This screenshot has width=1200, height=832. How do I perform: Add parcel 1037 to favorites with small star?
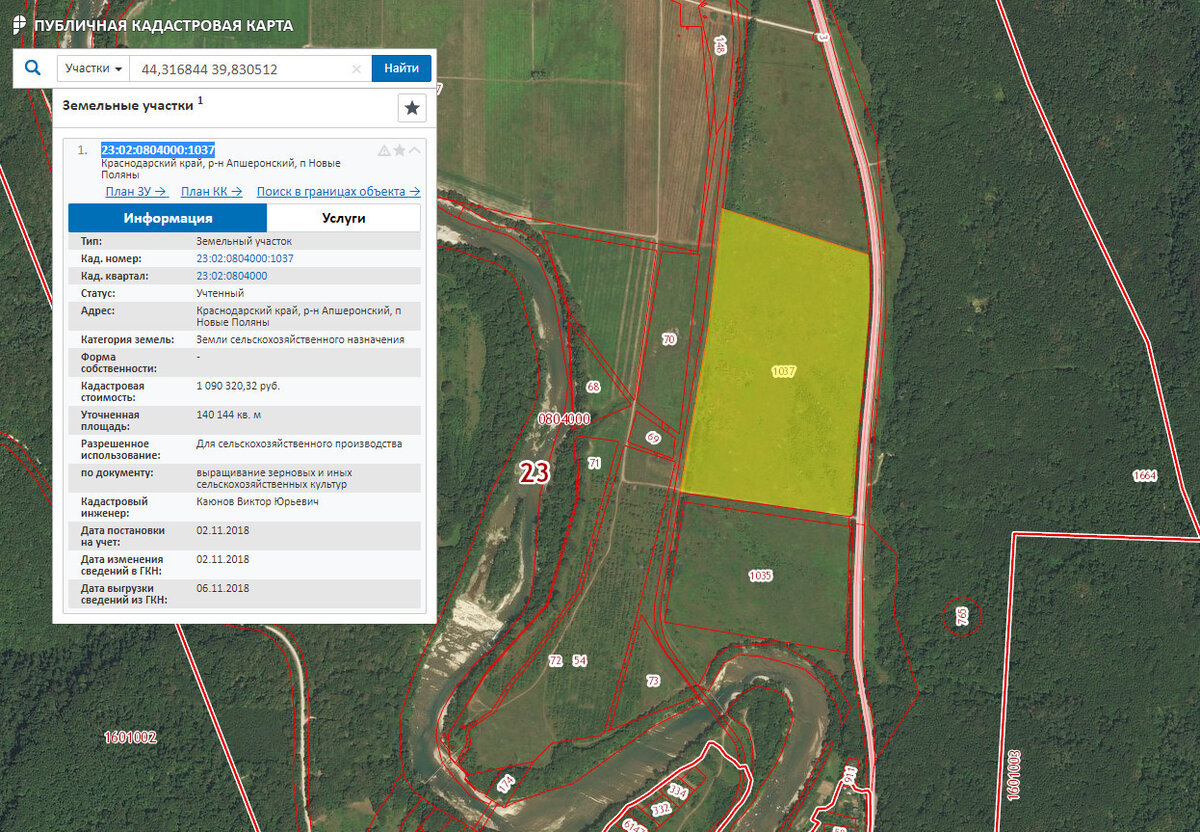coord(399,150)
